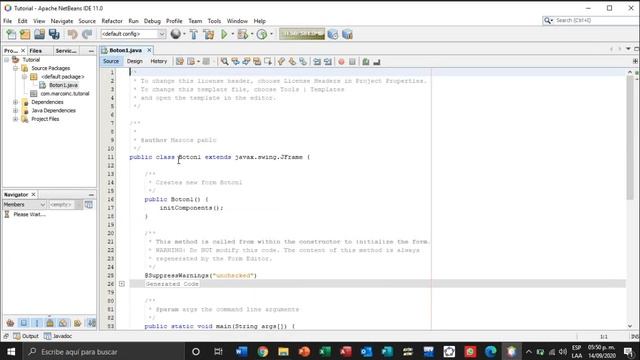Open the dropdown arrow next to Debug icon
Screen dimensions: 640x360
pyautogui.click(x=252, y=34)
